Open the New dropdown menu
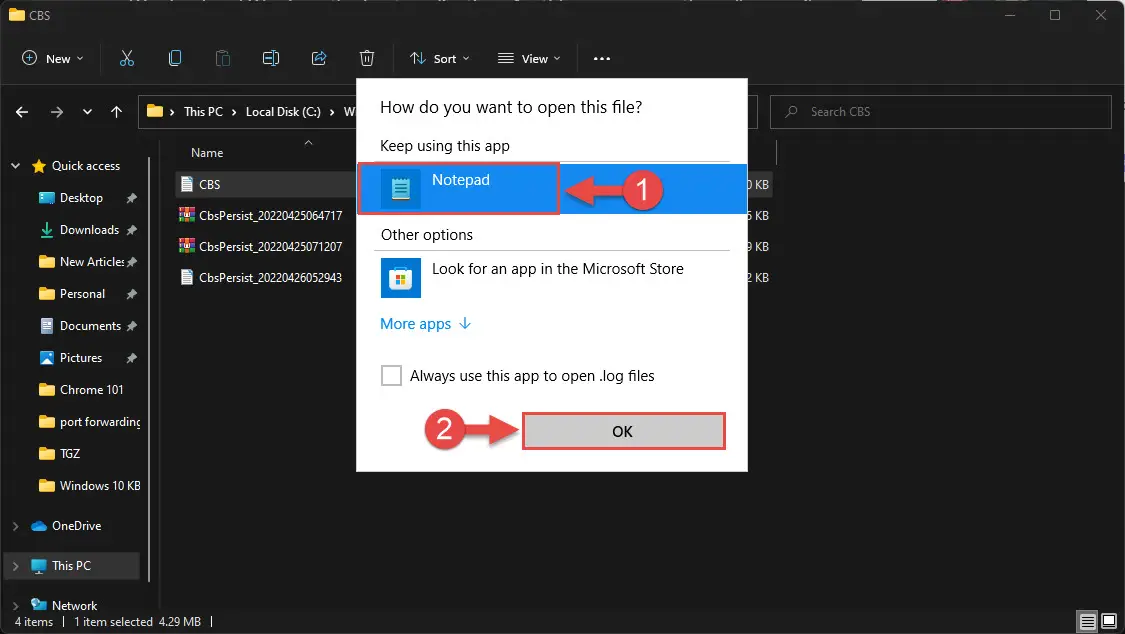This screenshot has height=634, width=1125. (x=52, y=59)
